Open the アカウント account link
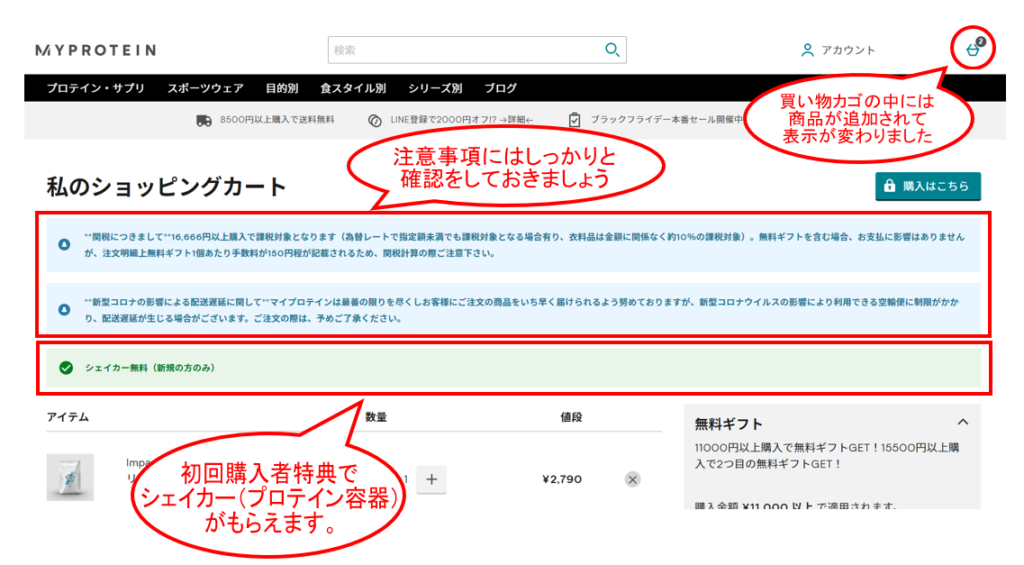1024x565 pixels. point(848,50)
